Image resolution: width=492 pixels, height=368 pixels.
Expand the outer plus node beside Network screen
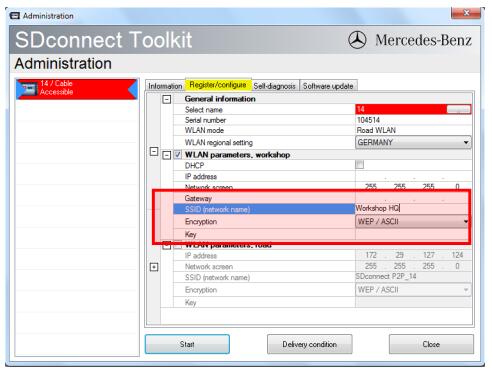point(154,267)
